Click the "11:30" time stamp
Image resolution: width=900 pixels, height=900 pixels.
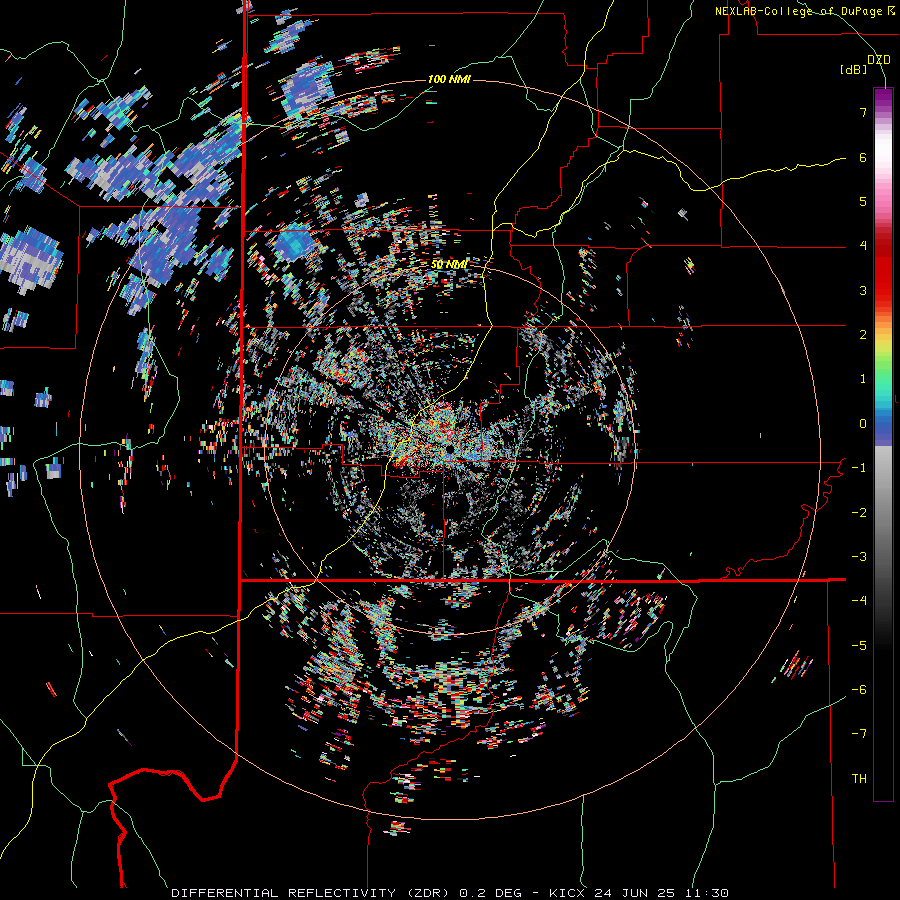pyautogui.click(x=706, y=893)
